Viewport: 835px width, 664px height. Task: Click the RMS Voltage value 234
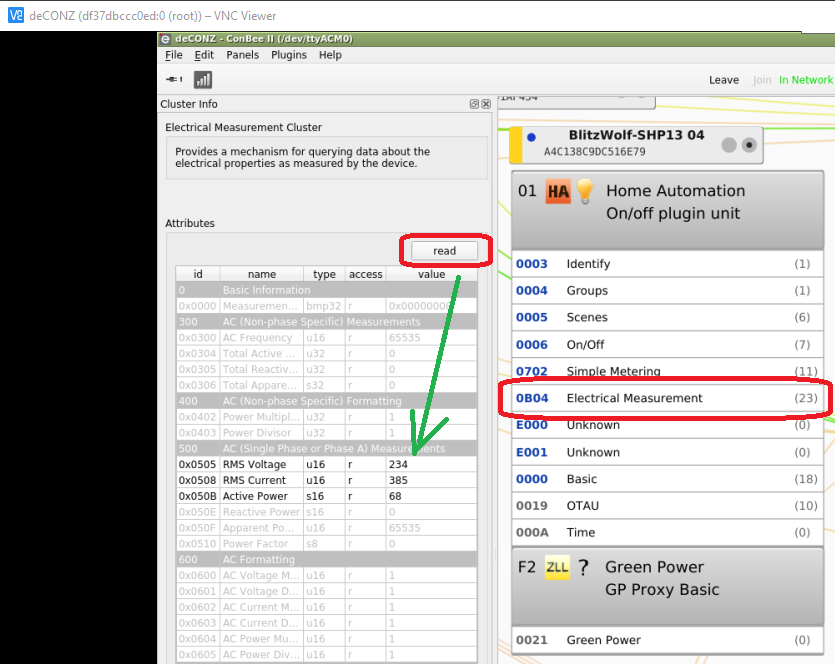[x=398, y=464]
